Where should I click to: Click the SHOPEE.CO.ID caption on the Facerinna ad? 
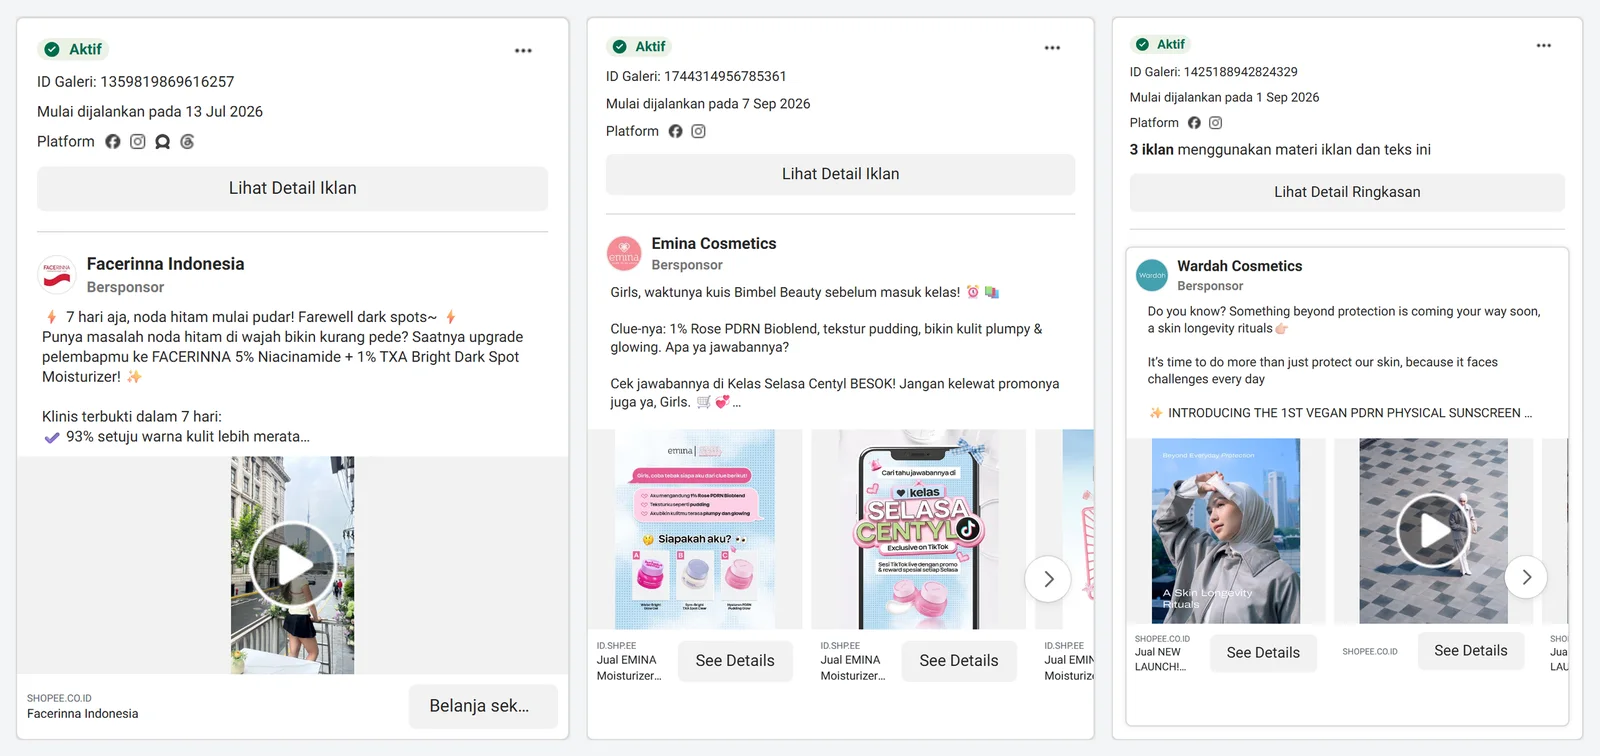tap(59, 698)
